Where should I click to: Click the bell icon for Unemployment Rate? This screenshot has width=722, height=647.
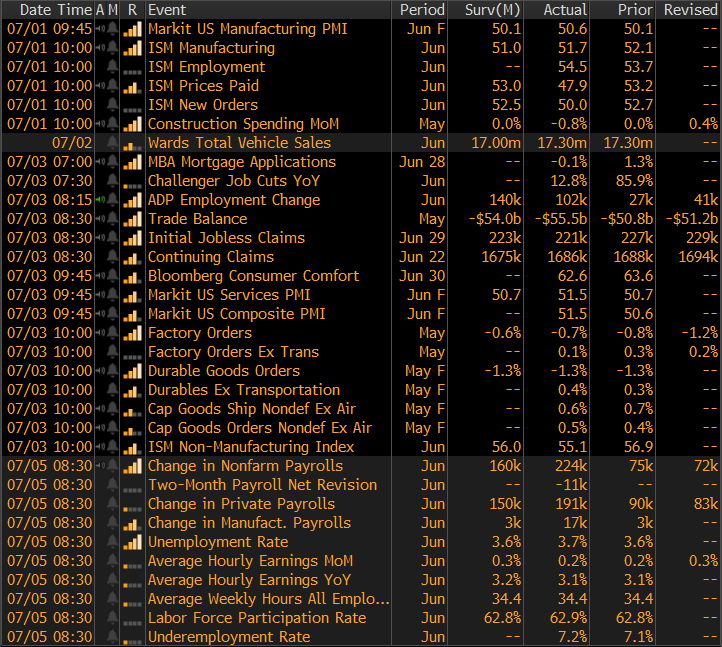(x=114, y=542)
